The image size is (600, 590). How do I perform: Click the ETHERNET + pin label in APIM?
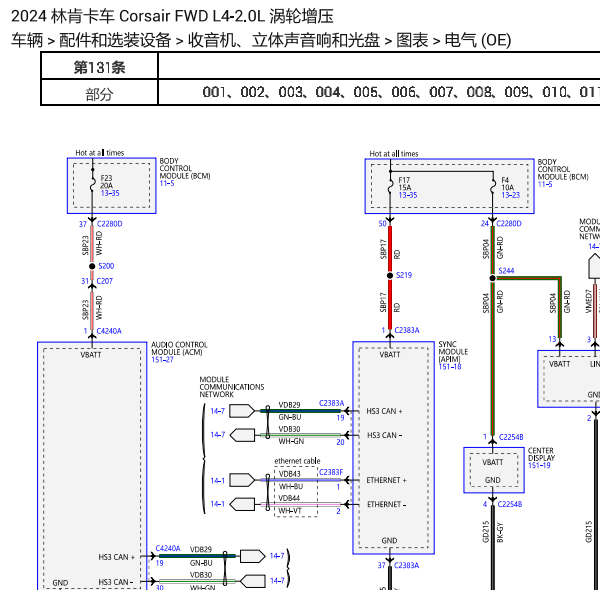point(386,480)
